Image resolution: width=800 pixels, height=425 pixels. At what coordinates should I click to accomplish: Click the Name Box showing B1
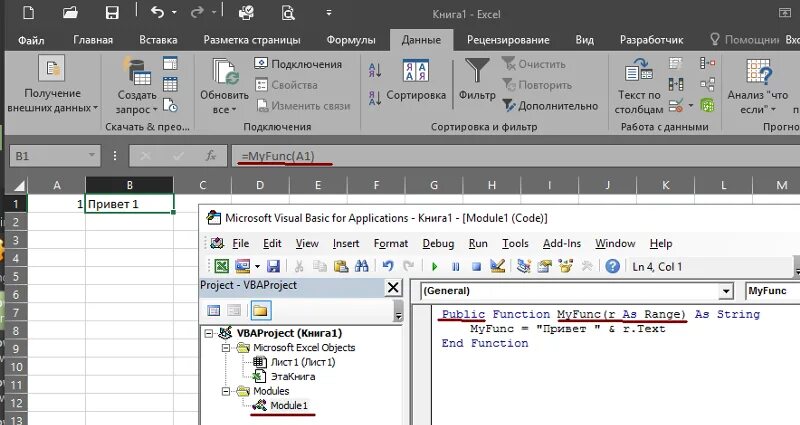click(55, 156)
